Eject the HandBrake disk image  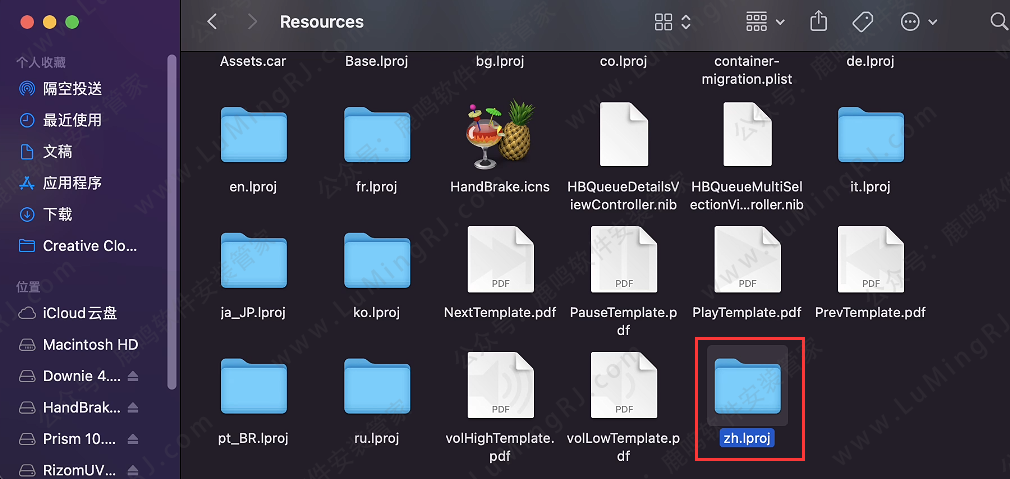point(134,407)
